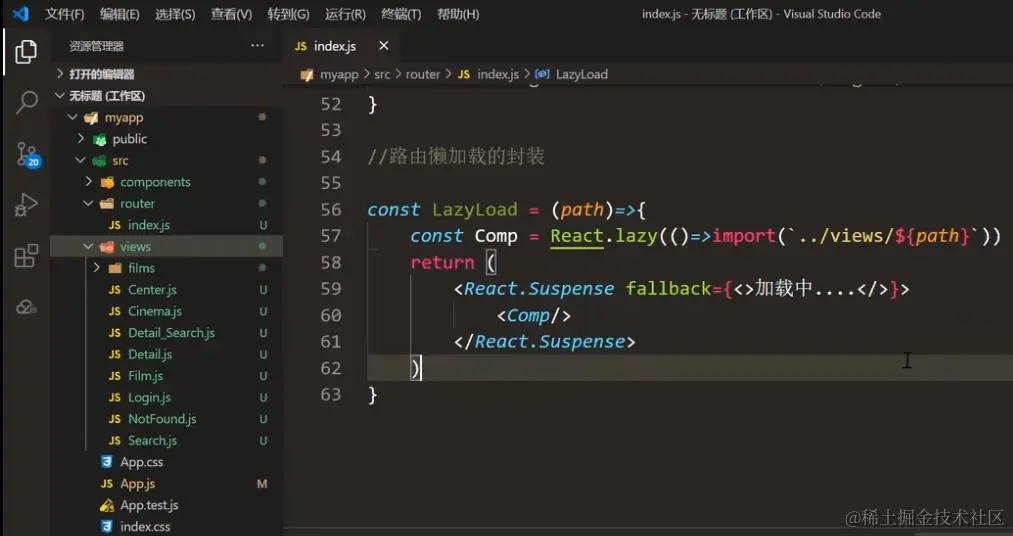Open the 运行(R) menu
Viewport: 1013px width, 536px height.
pos(345,14)
